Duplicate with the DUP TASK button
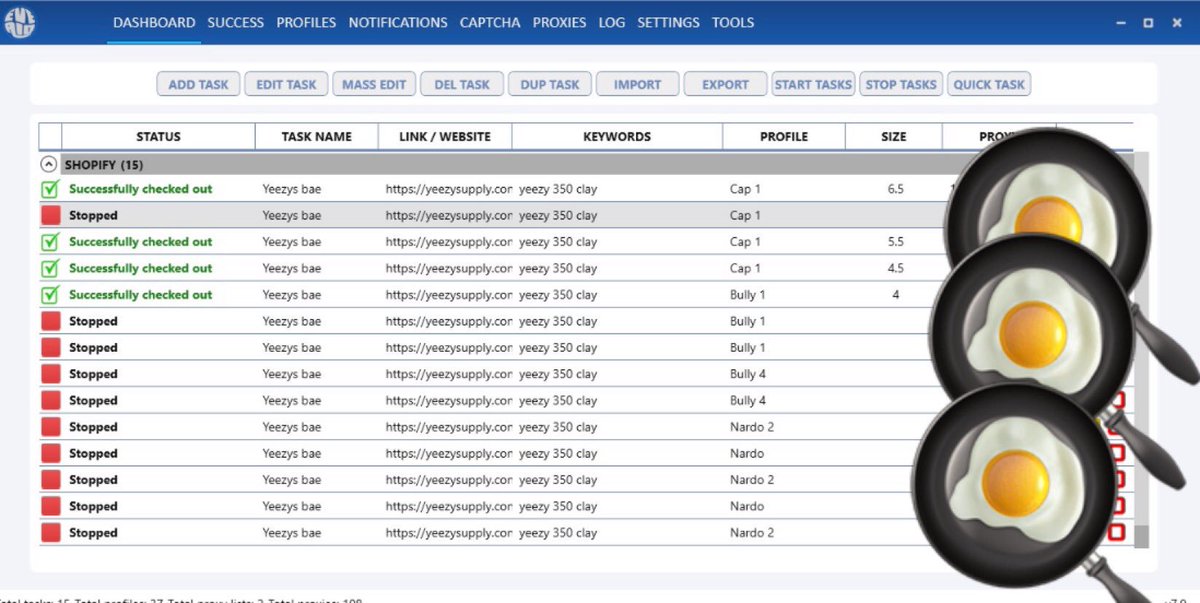The width and height of the screenshot is (1200, 603). coord(550,84)
